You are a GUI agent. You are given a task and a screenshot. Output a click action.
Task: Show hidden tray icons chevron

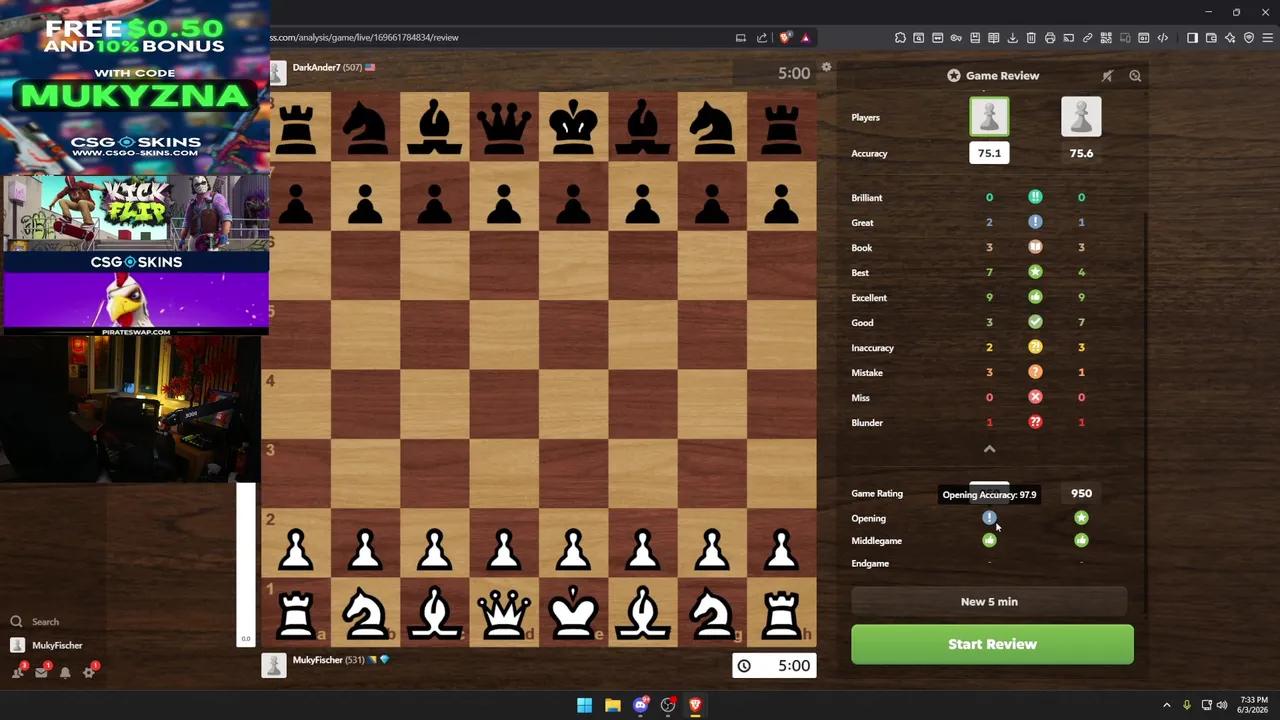(x=1166, y=705)
